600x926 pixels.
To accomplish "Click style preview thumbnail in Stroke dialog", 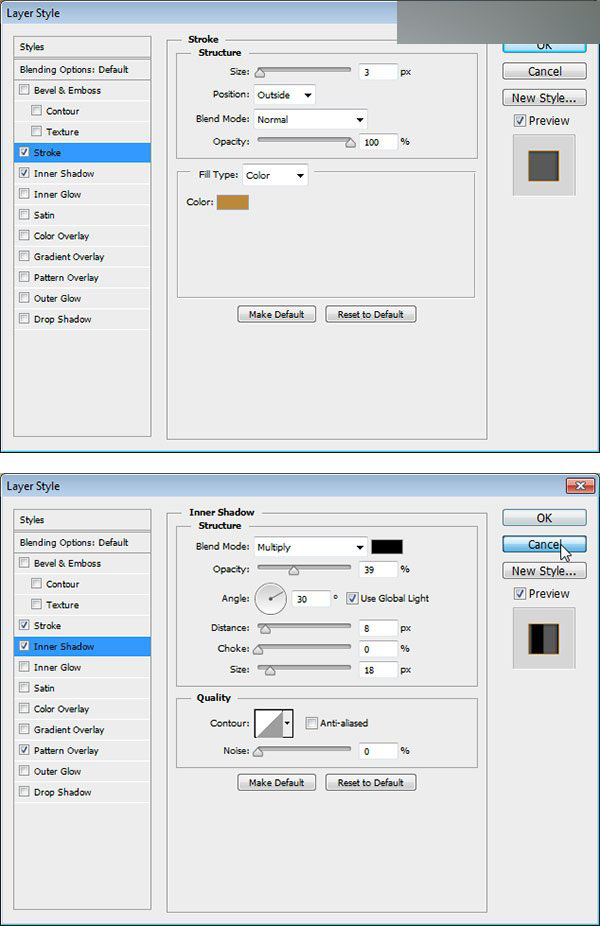I will 544,165.
